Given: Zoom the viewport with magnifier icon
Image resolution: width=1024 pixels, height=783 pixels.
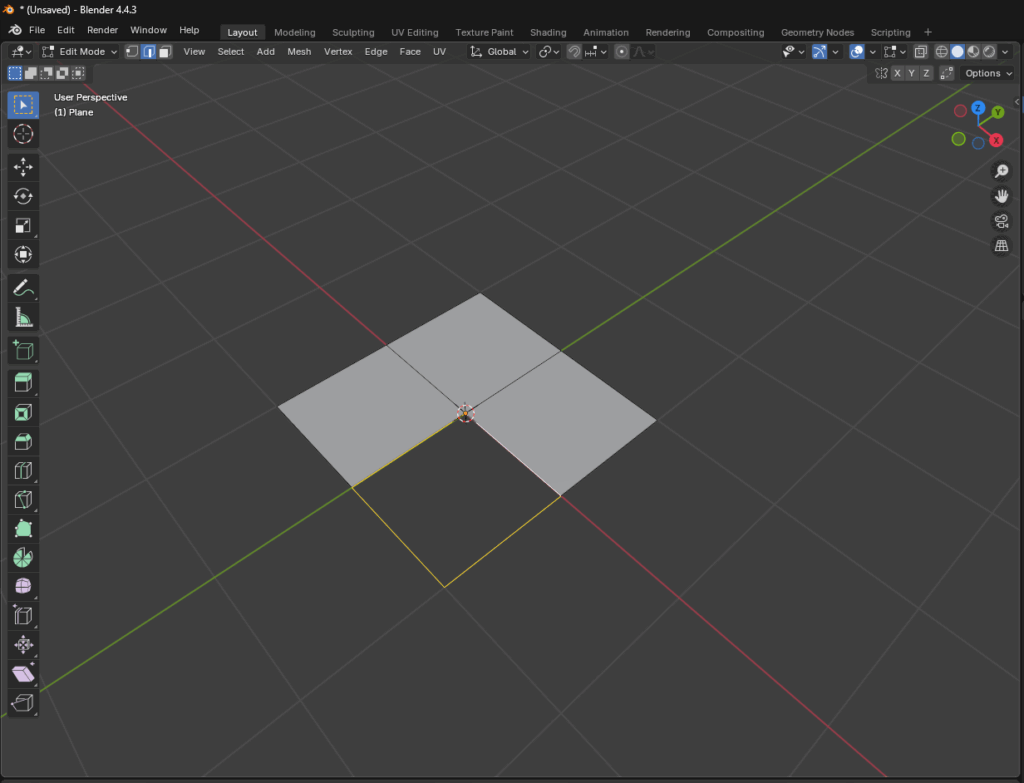Looking at the screenshot, I should pos(1001,171).
